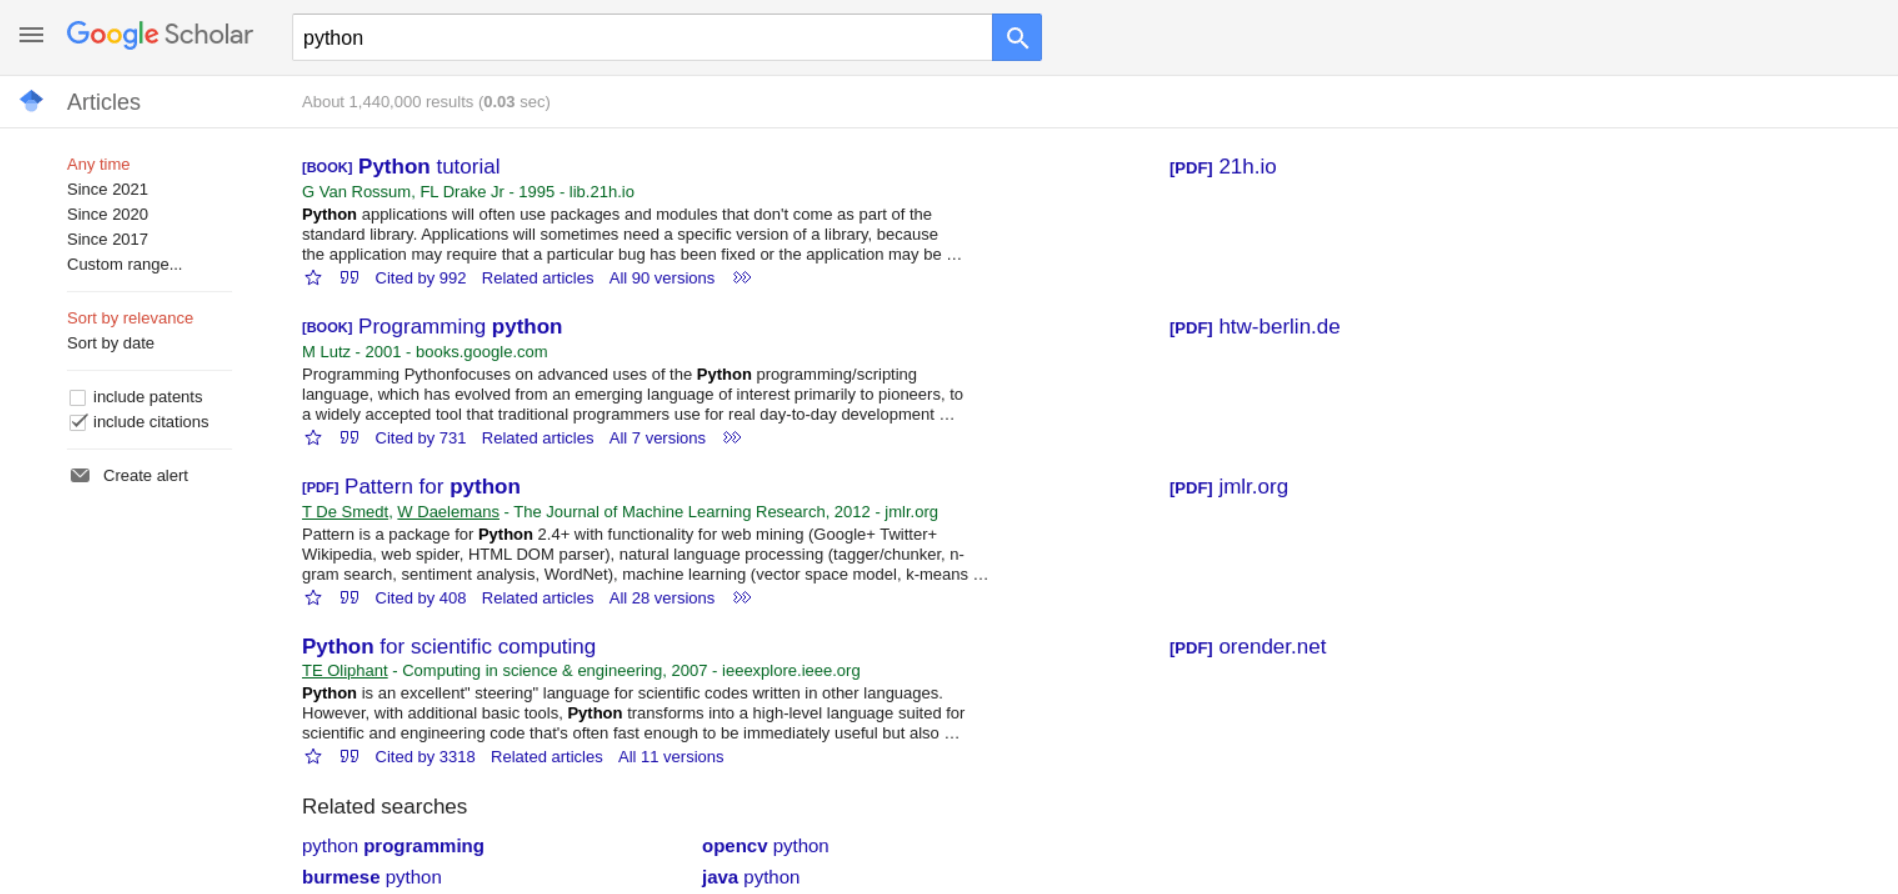Save Pattern for python with star icon

(x=313, y=598)
